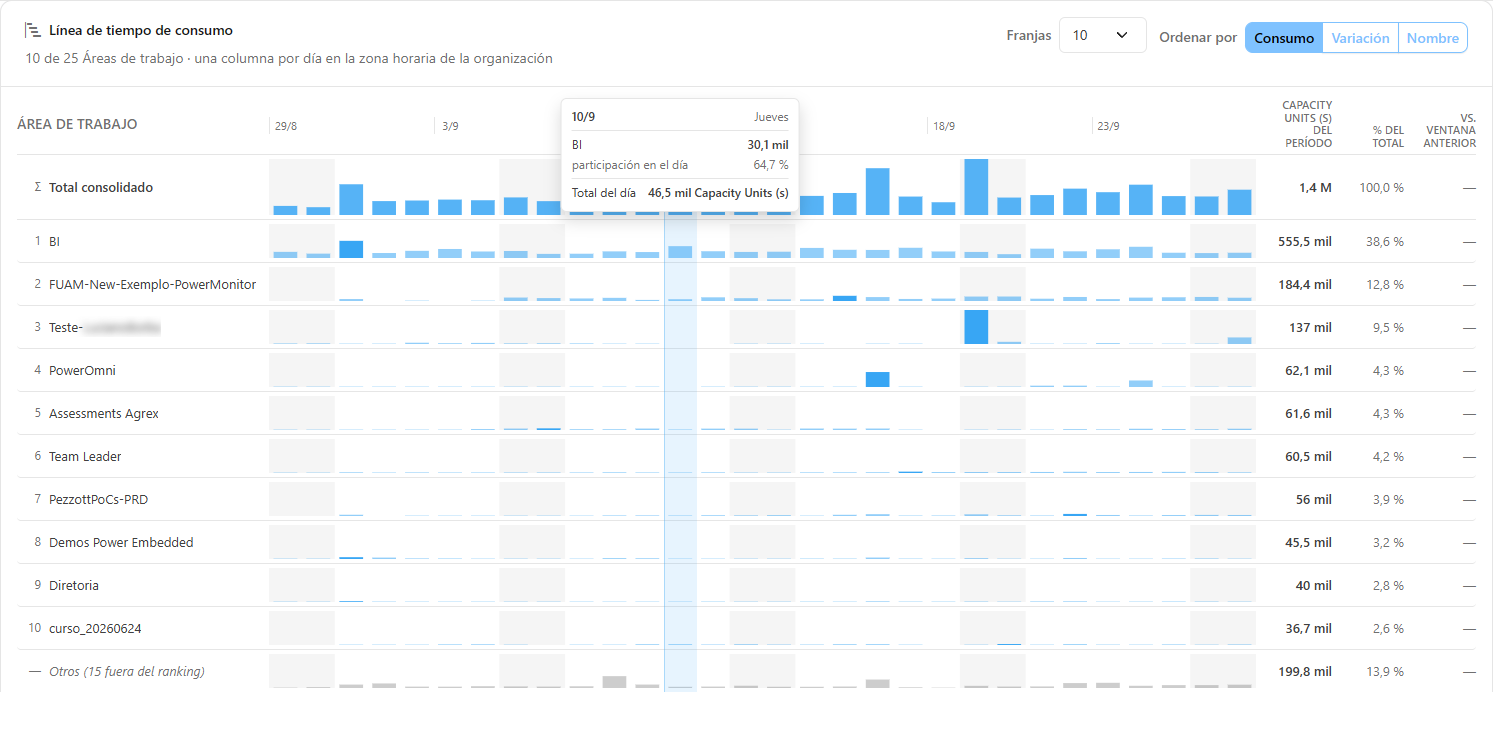The width and height of the screenshot is (1493, 754).
Task: Click the 62,1 mil value for PowerOmni
Action: click(1308, 371)
